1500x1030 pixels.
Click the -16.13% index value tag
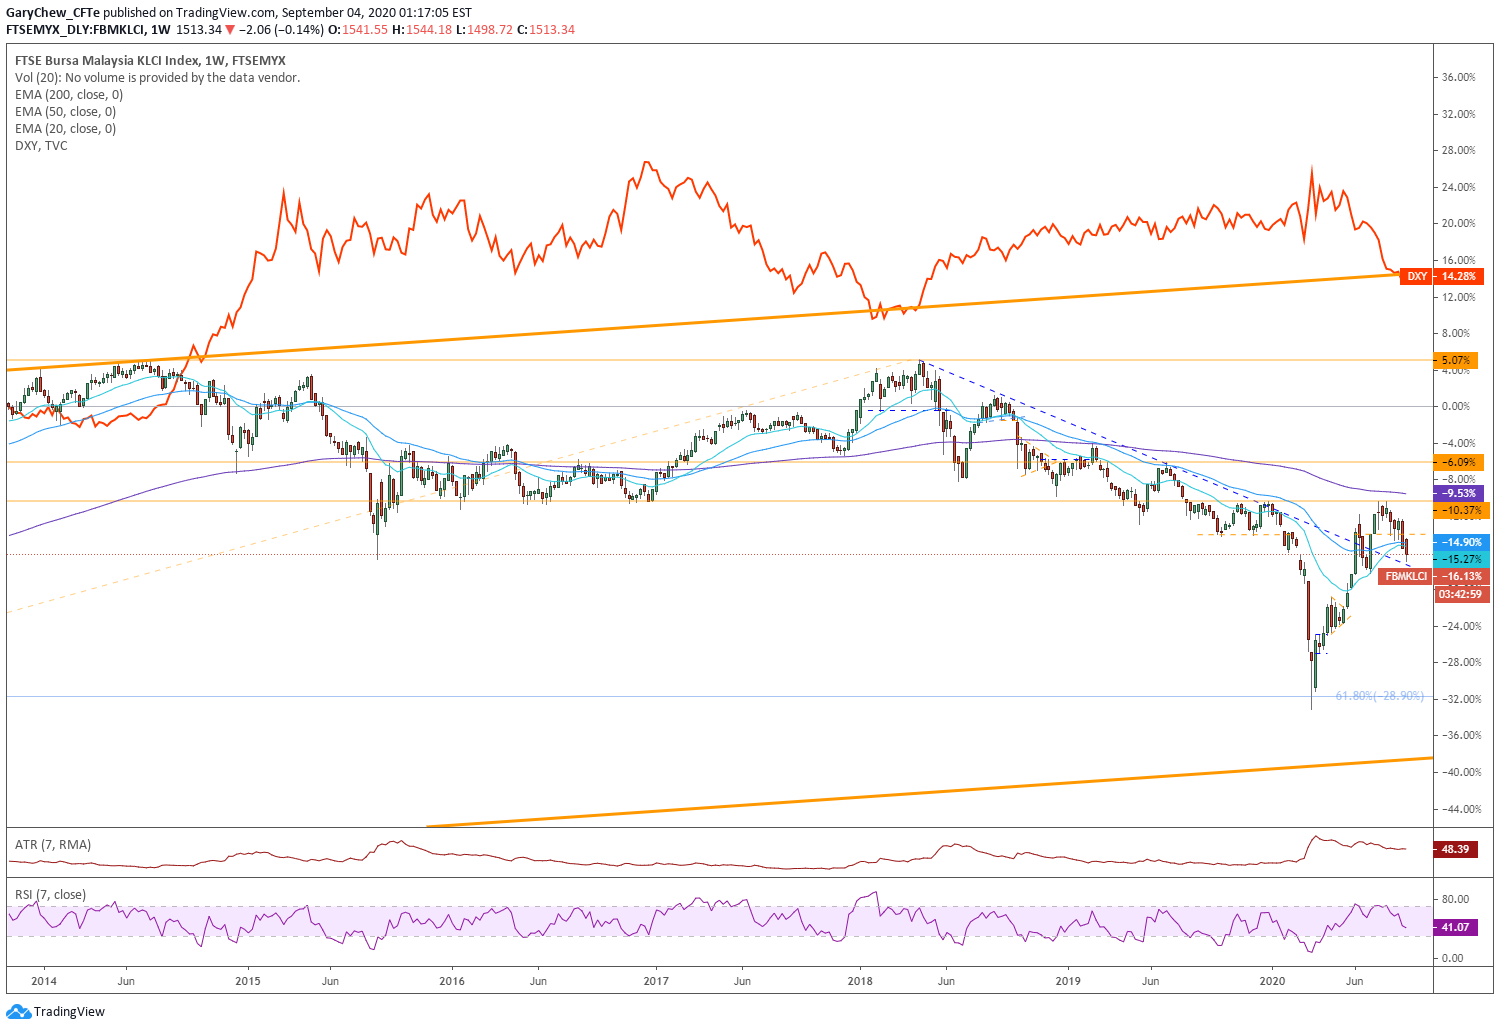coord(1461,577)
